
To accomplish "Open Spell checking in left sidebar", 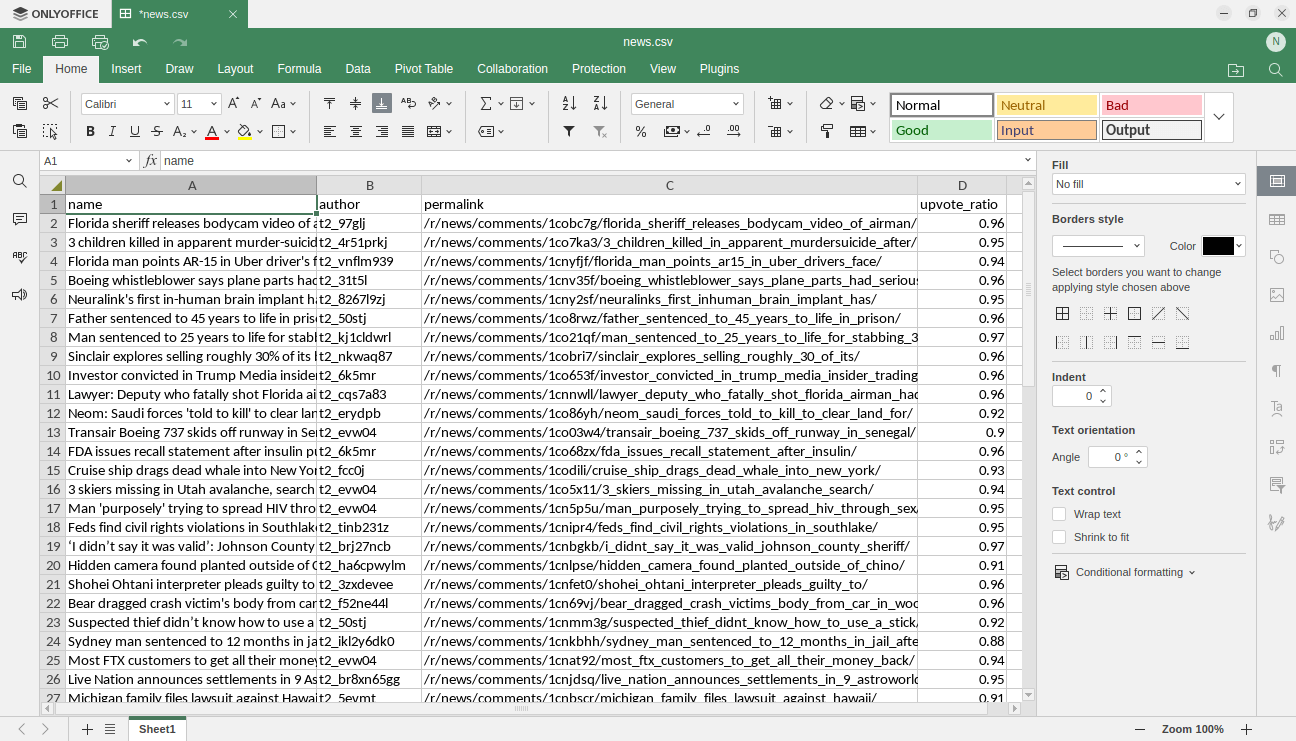I will pos(19,257).
